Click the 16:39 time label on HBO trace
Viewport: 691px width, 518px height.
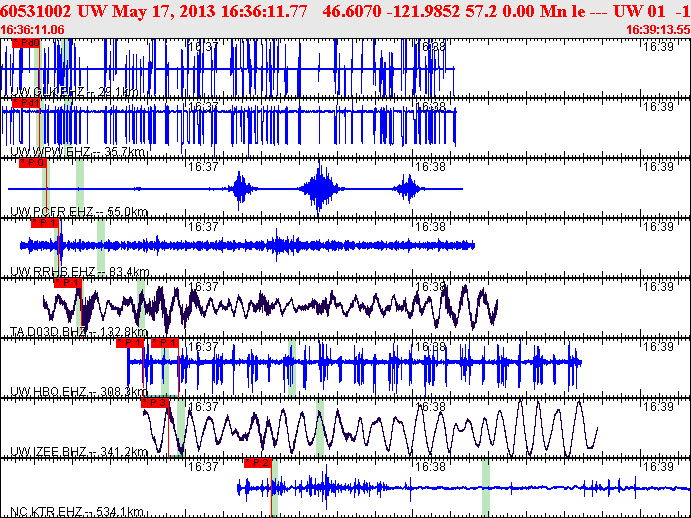tap(658, 346)
